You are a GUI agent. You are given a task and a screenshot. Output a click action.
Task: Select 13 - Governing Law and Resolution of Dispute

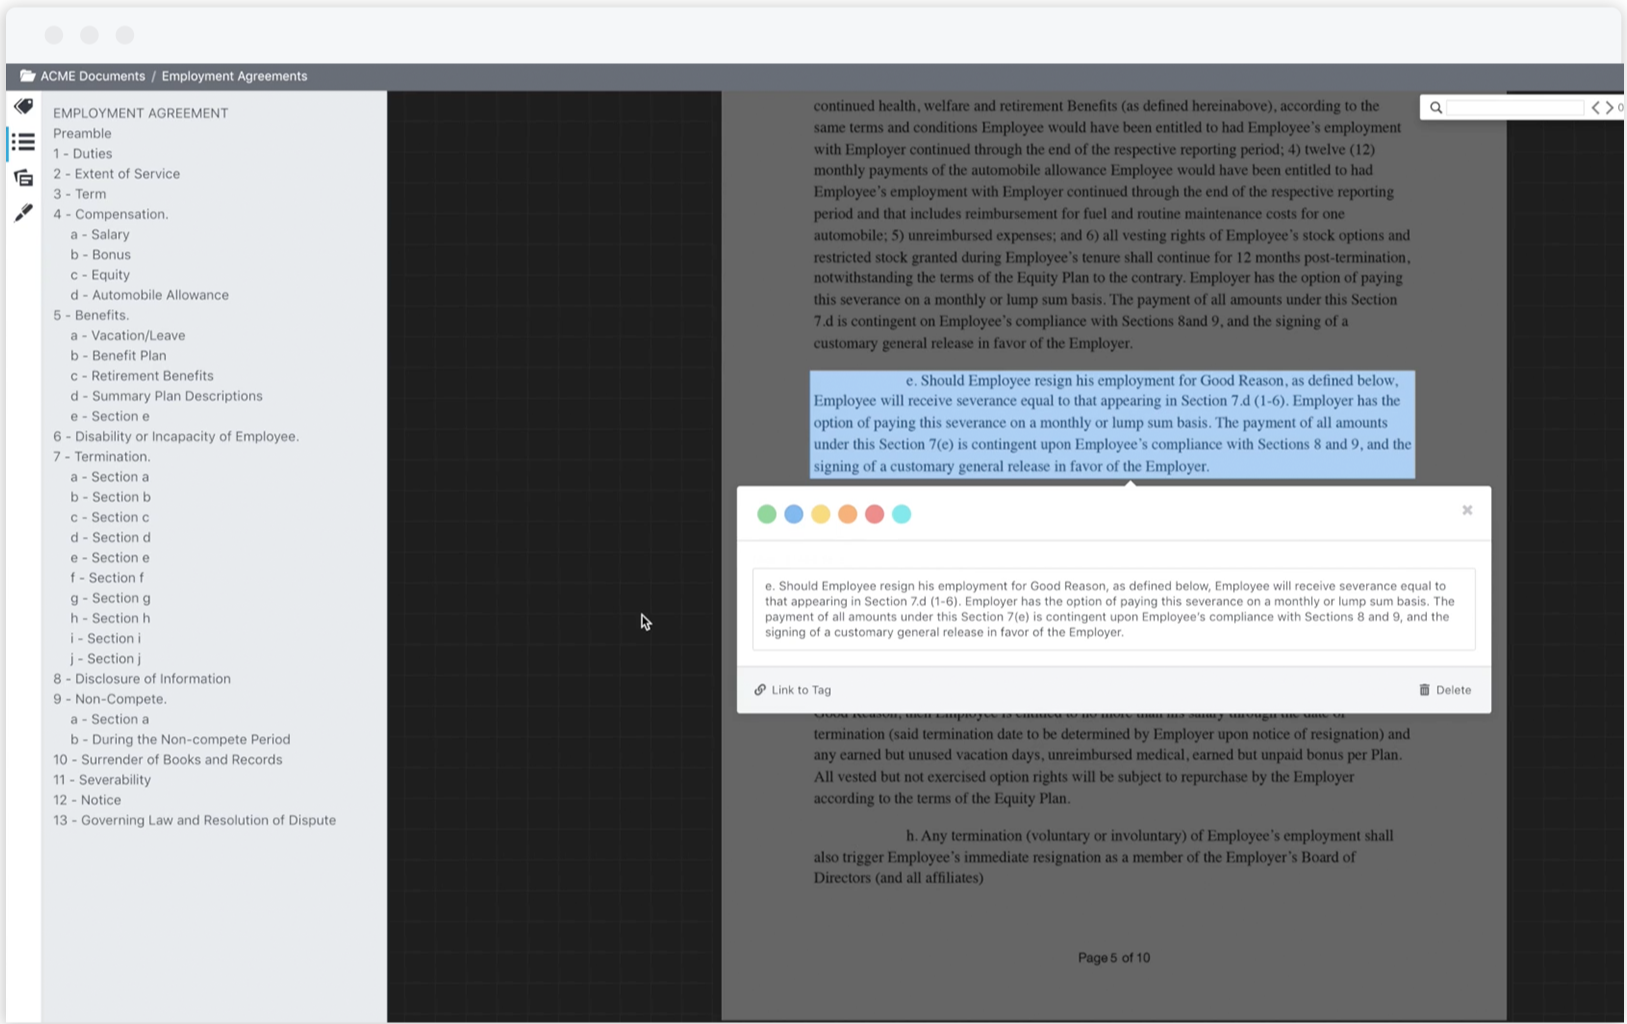click(194, 820)
